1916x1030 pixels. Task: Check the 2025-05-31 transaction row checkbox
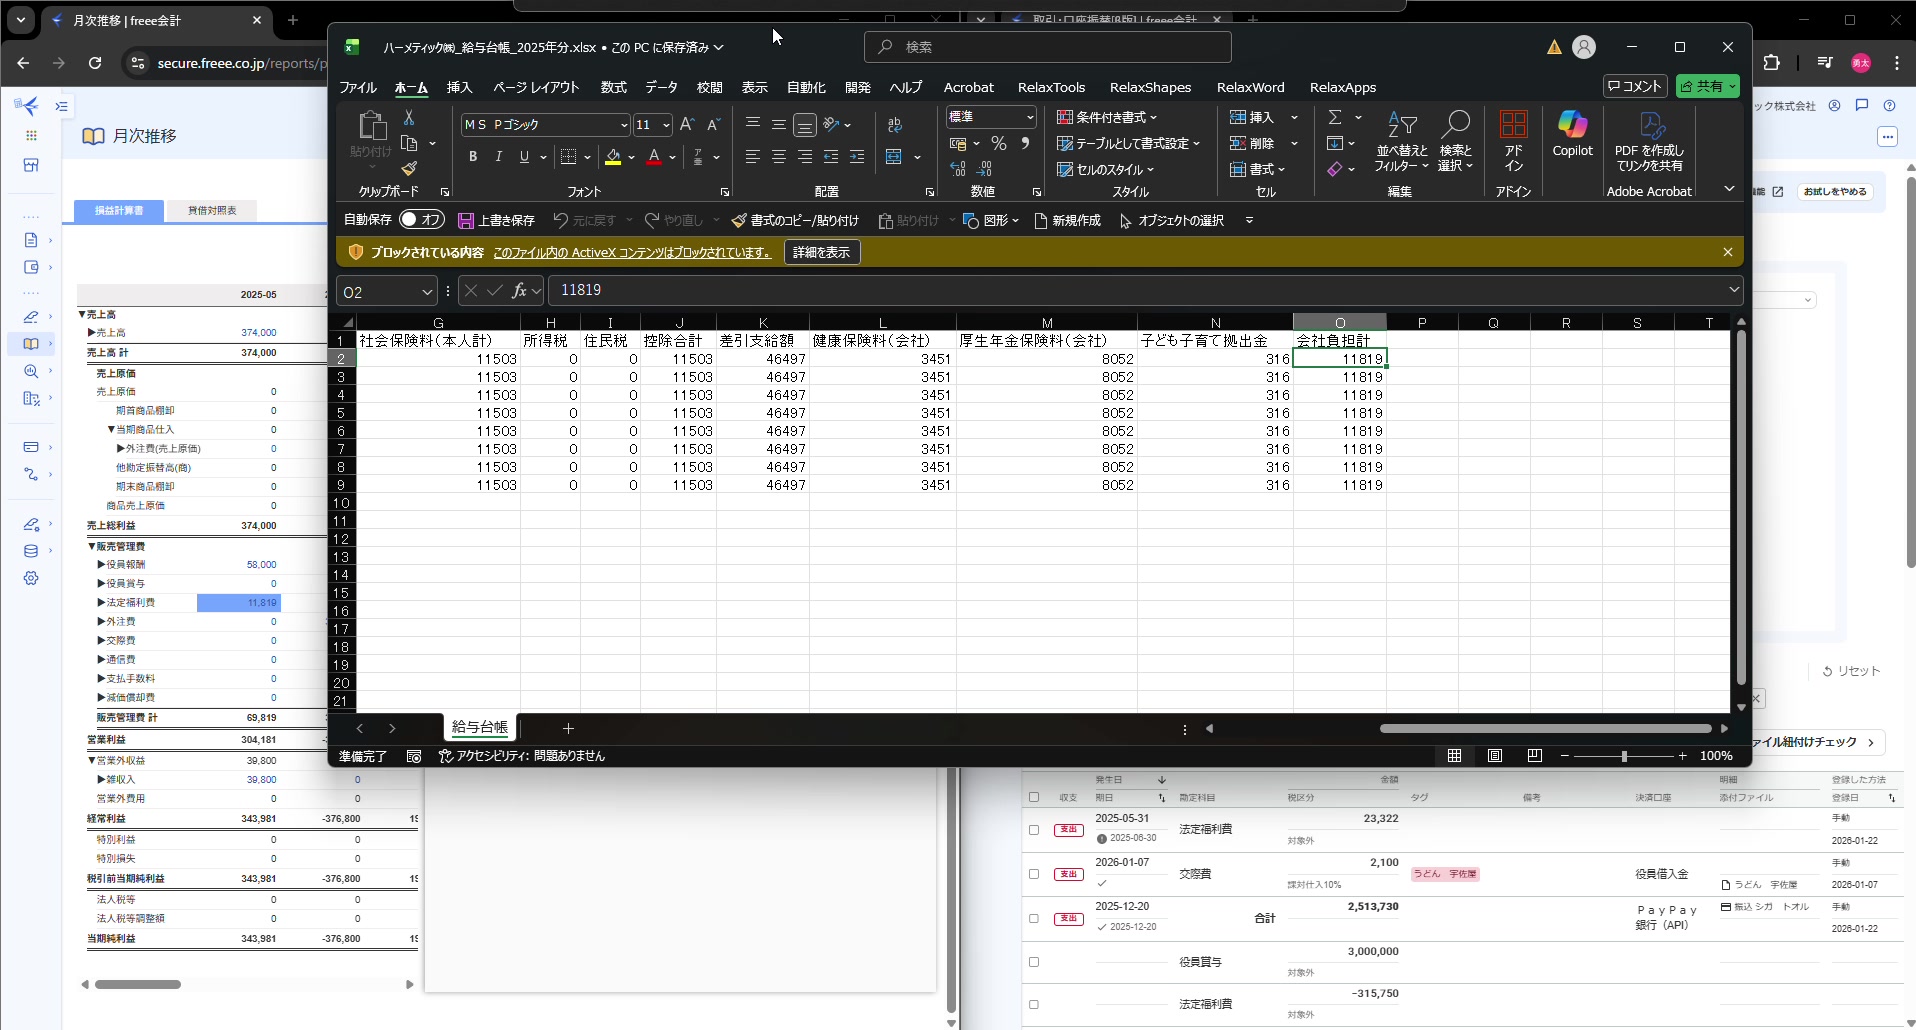(1034, 830)
